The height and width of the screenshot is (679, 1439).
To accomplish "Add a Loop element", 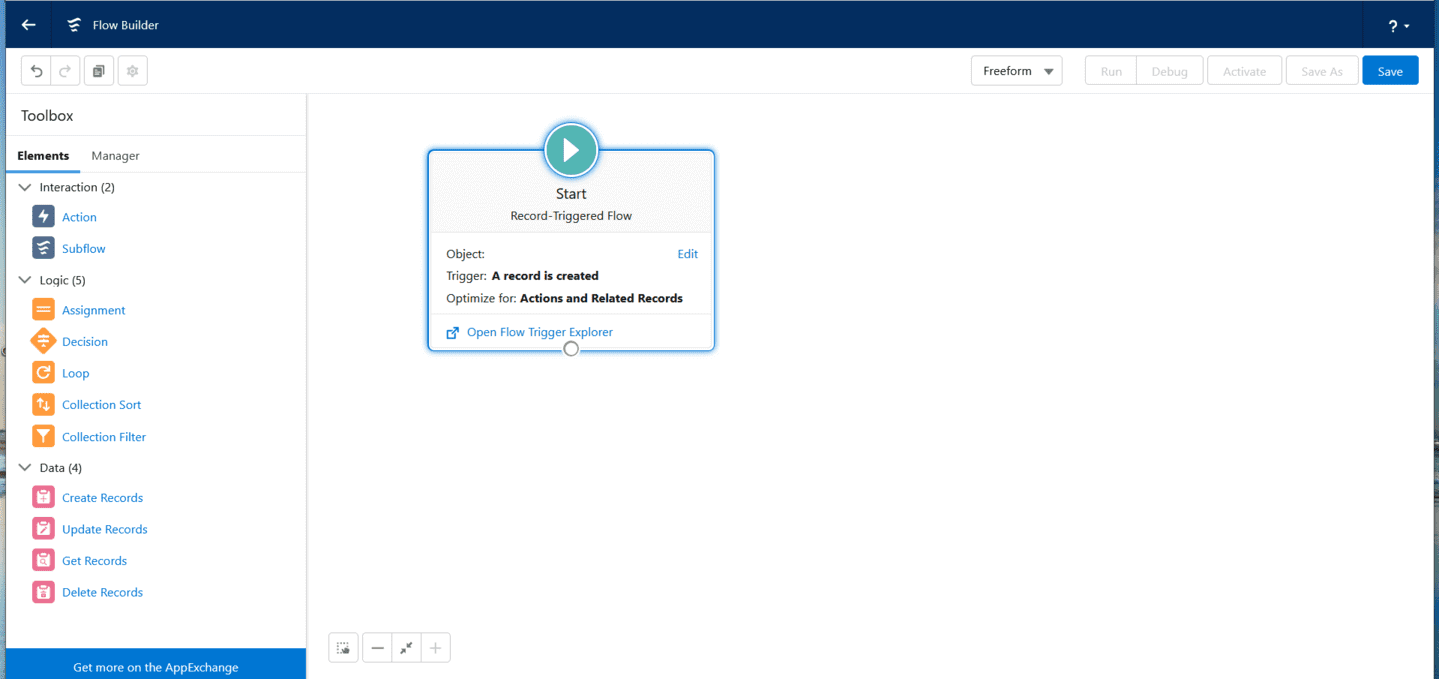I will tap(75, 372).
